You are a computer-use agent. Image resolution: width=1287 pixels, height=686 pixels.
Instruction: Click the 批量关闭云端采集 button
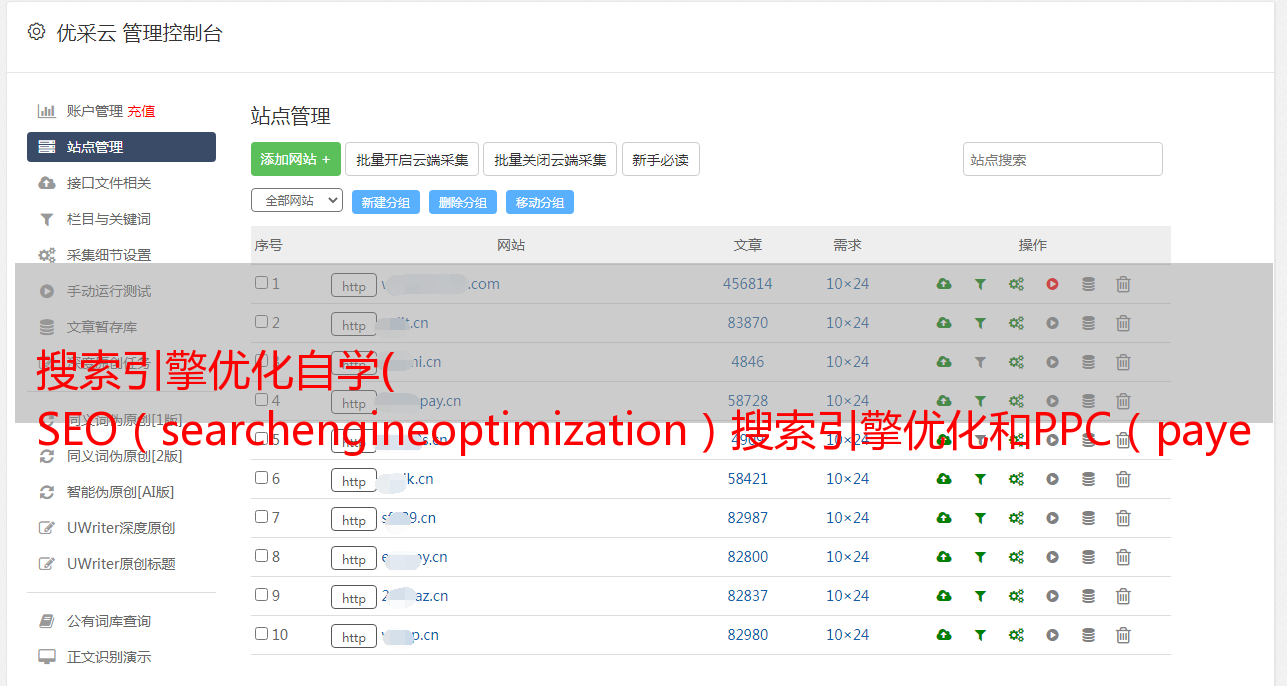[550, 159]
